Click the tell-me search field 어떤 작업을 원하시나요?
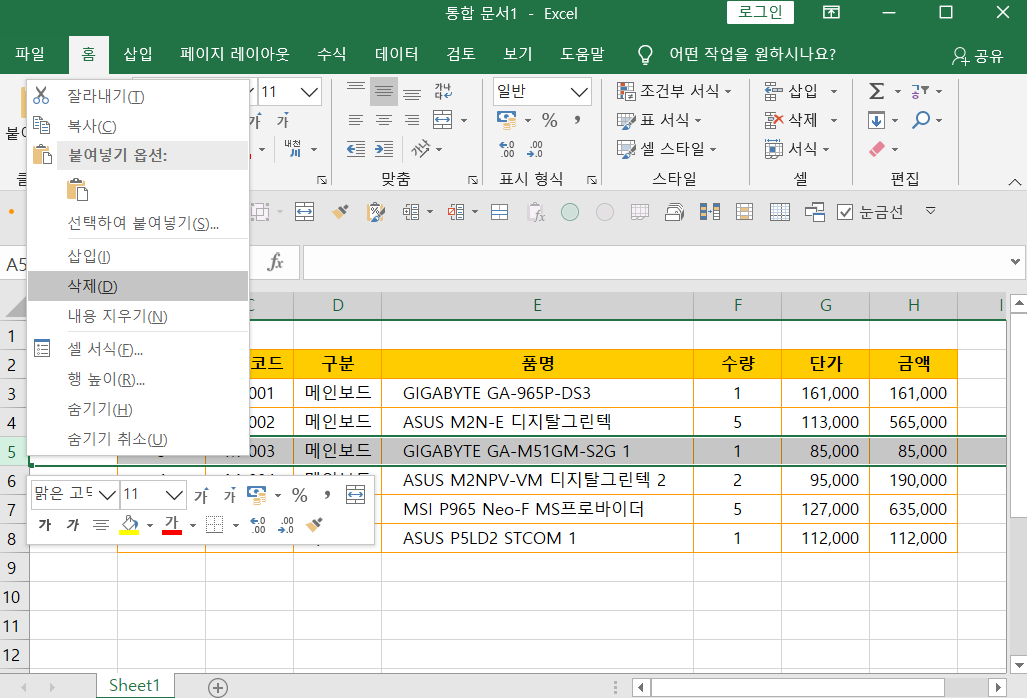 tap(752, 54)
